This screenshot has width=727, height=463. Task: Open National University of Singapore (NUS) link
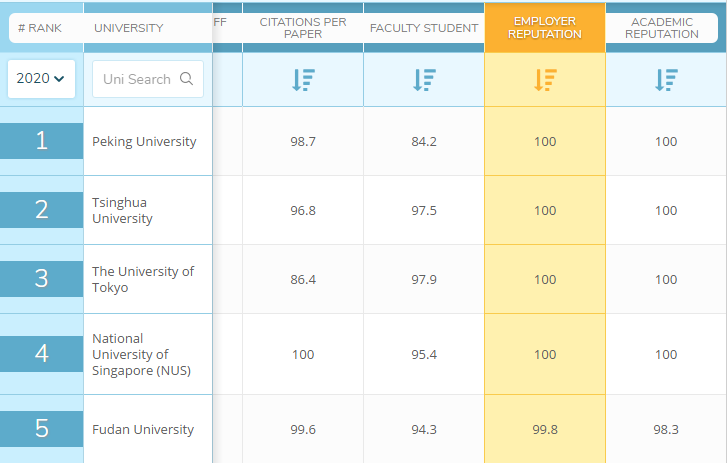141,355
